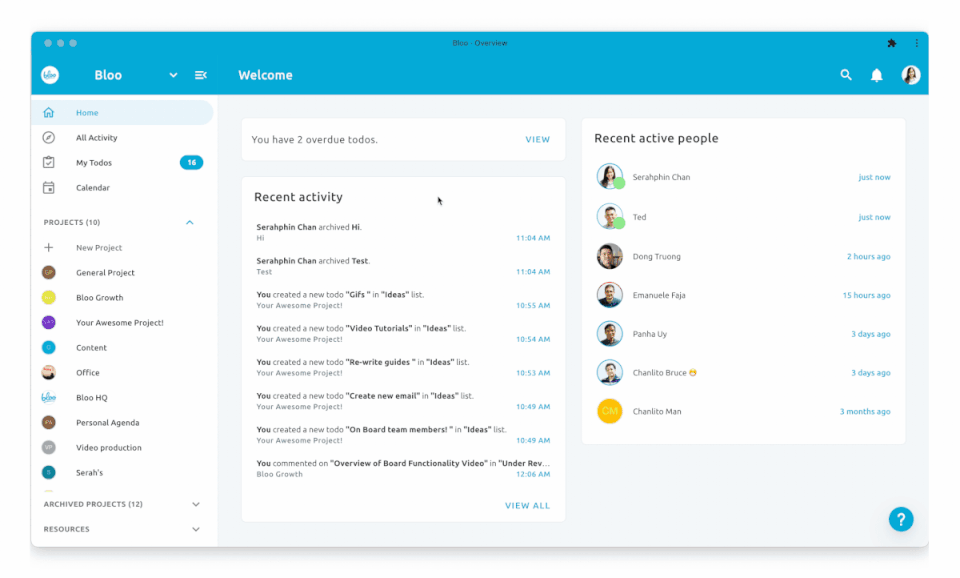Click the Serah's teal icon
The image size is (960, 578).
pyautogui.click(x=48, y=473)
